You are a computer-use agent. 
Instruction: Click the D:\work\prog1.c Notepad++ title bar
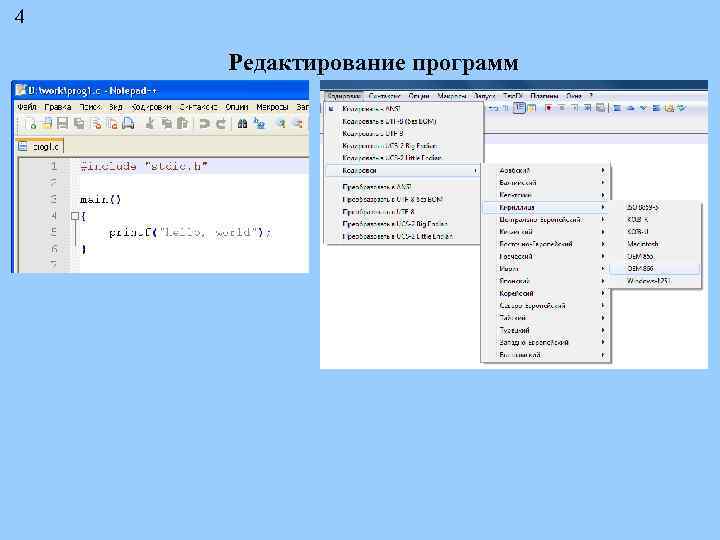[161, 90]
